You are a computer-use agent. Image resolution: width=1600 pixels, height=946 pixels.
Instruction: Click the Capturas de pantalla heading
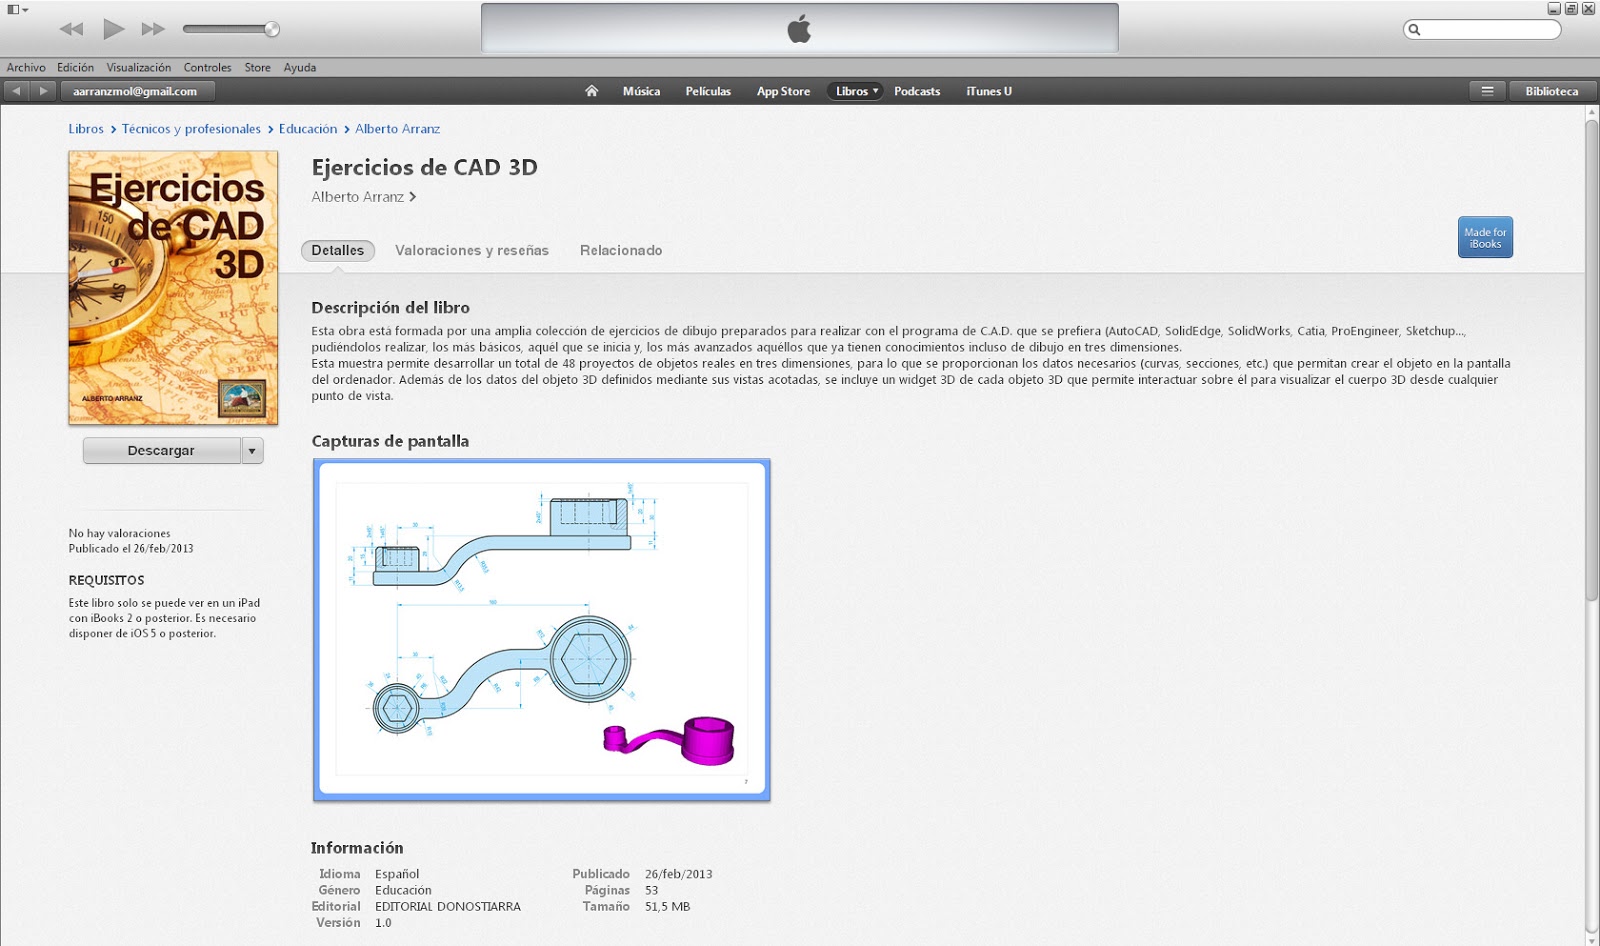point(390,441)
